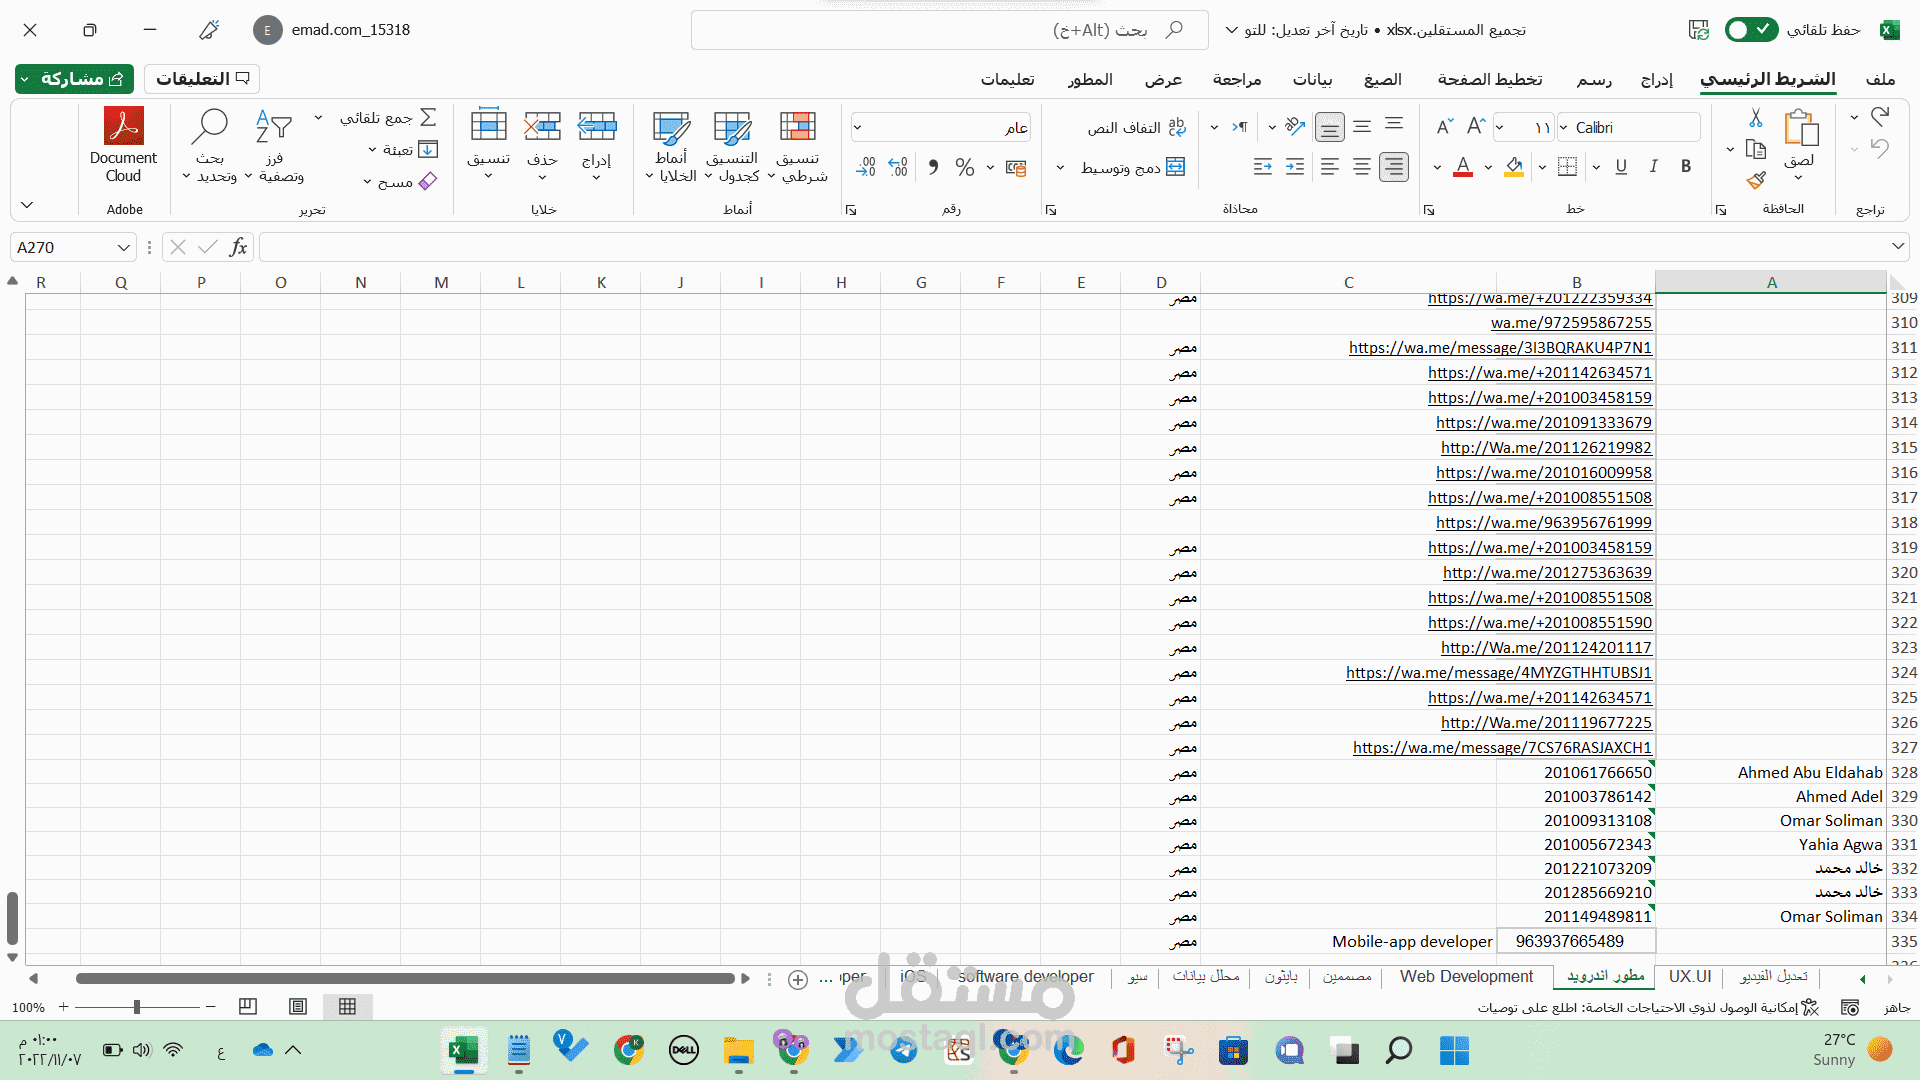Viewport: 1920px width, 1080px height.
Task: Toggle Bold formatting button
Action: (x=1686, y=167)
